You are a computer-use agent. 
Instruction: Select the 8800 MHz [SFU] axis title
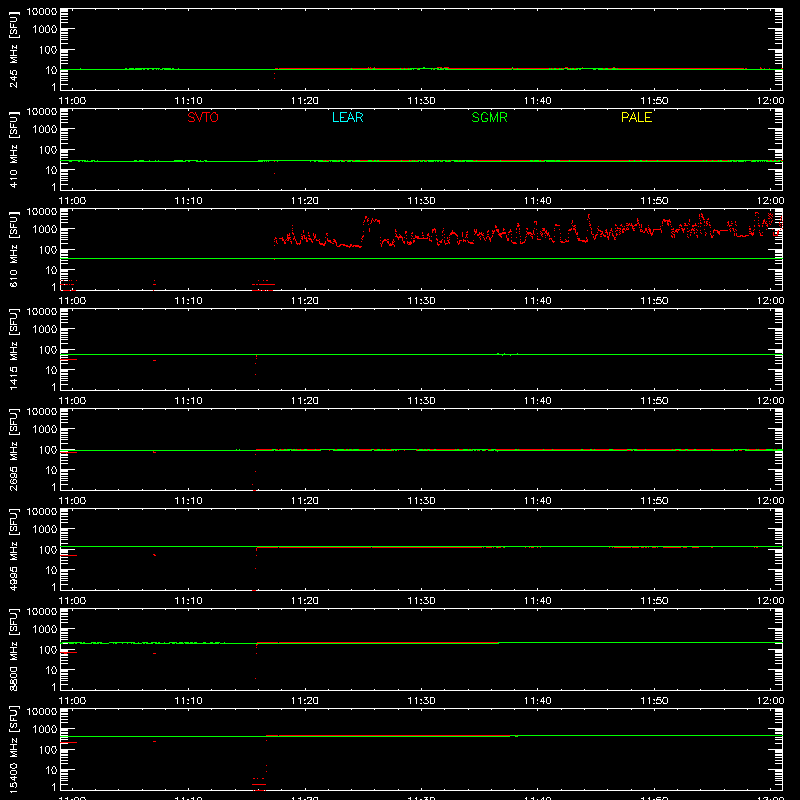tap(14, 649)
